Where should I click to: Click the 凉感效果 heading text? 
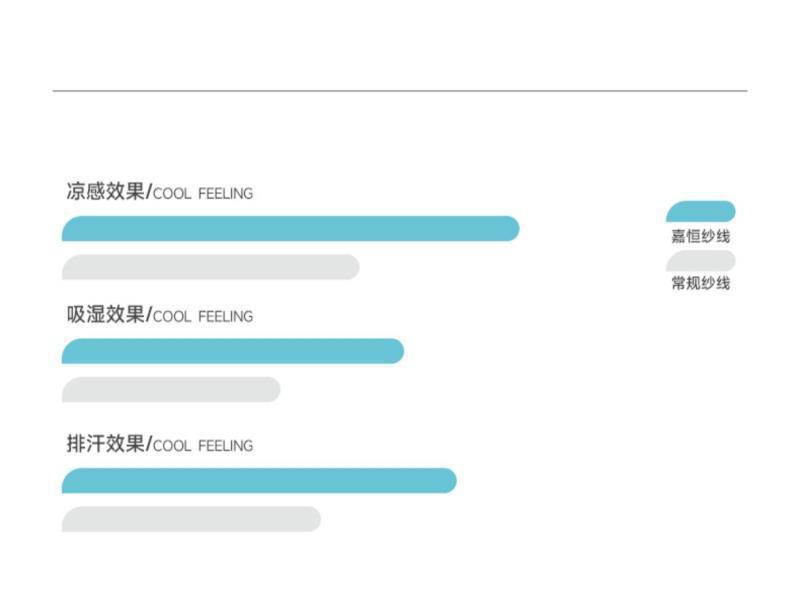pyautogui.click(x=106, y=191)
